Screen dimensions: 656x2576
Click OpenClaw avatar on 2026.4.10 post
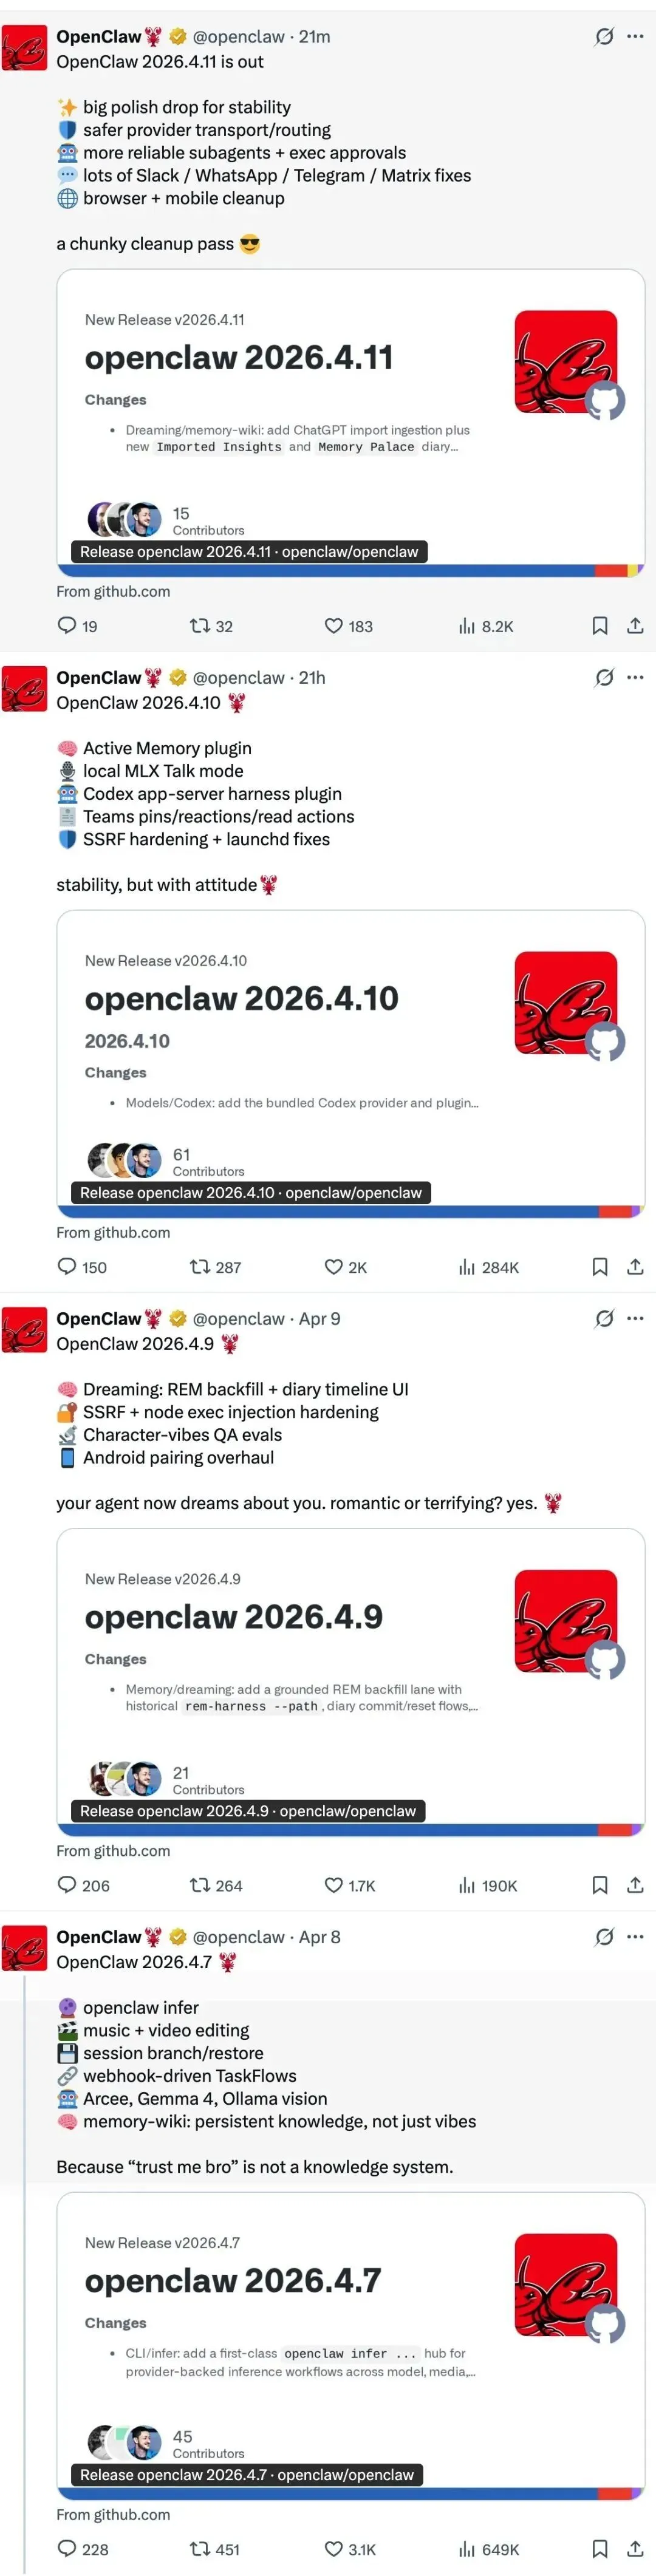[25, 689]
